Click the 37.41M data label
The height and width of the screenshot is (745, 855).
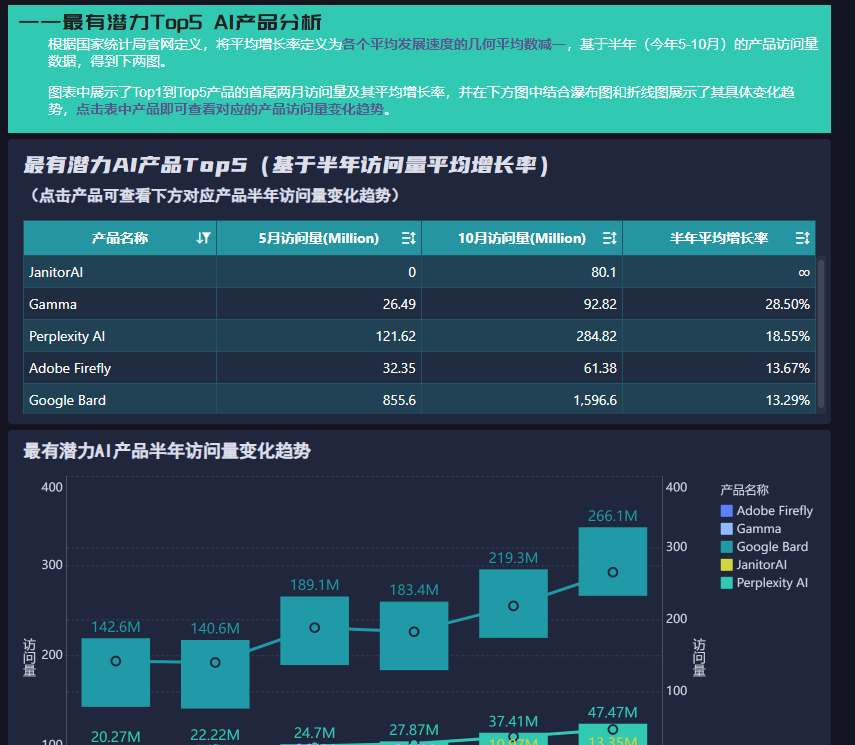tap(513, 721)
